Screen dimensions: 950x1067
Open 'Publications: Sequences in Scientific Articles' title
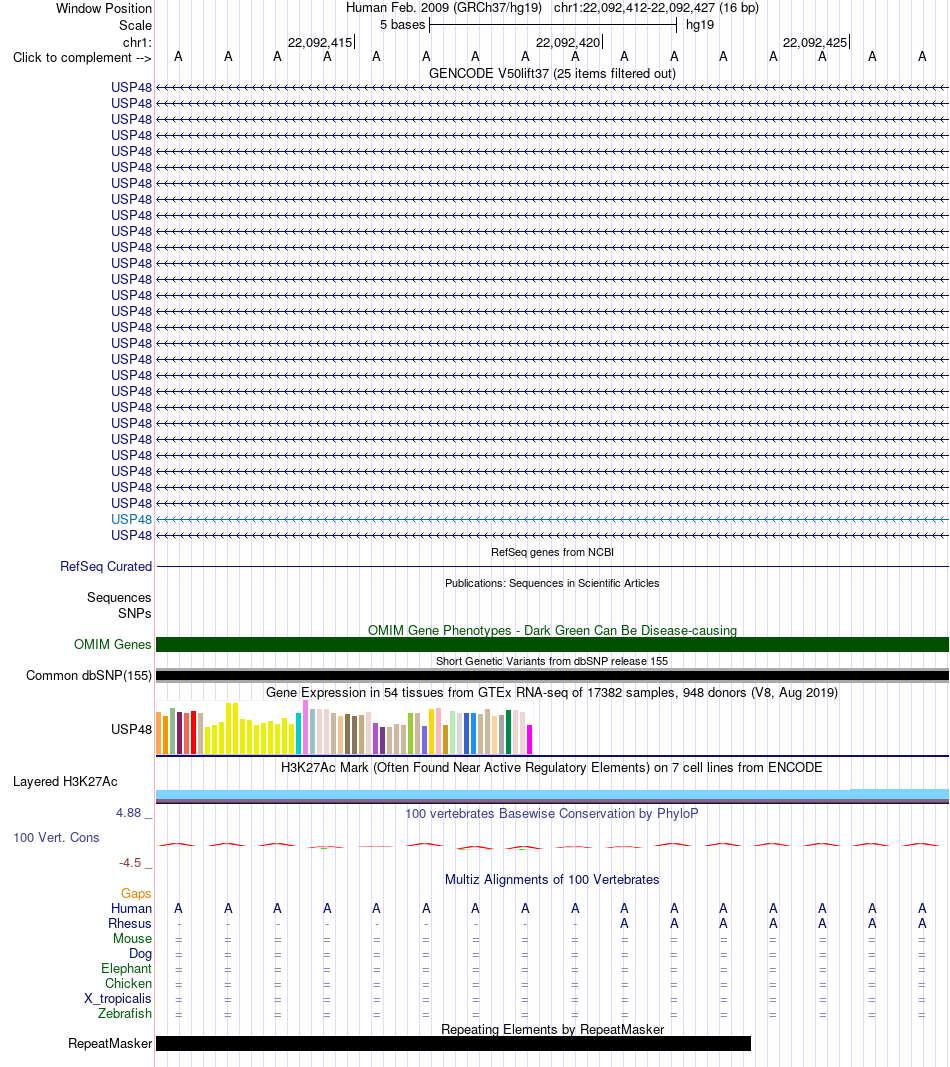[552, 583]
